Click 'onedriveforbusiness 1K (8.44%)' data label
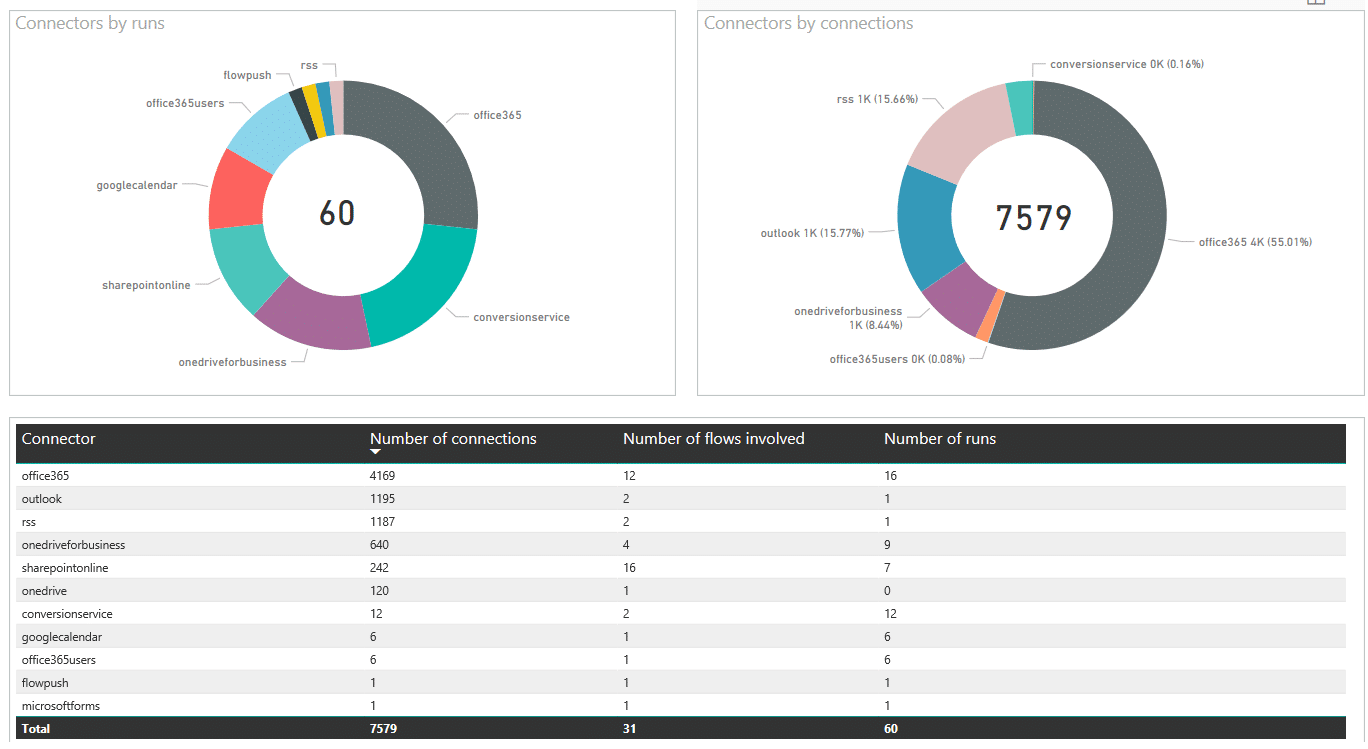 (848, 318)
